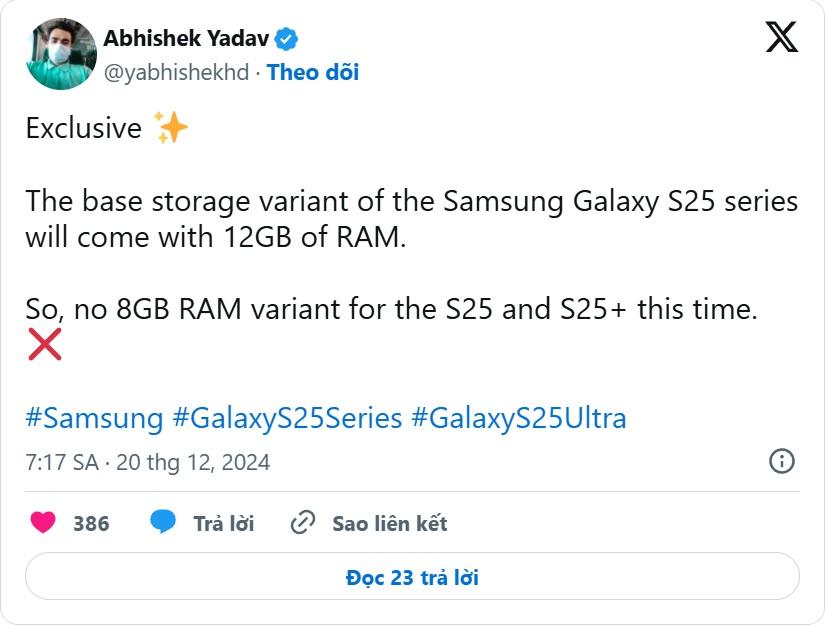Viewport: 826px width, 627px height.
Task: Select the Sao liên kết label
Action: (389, 523)
